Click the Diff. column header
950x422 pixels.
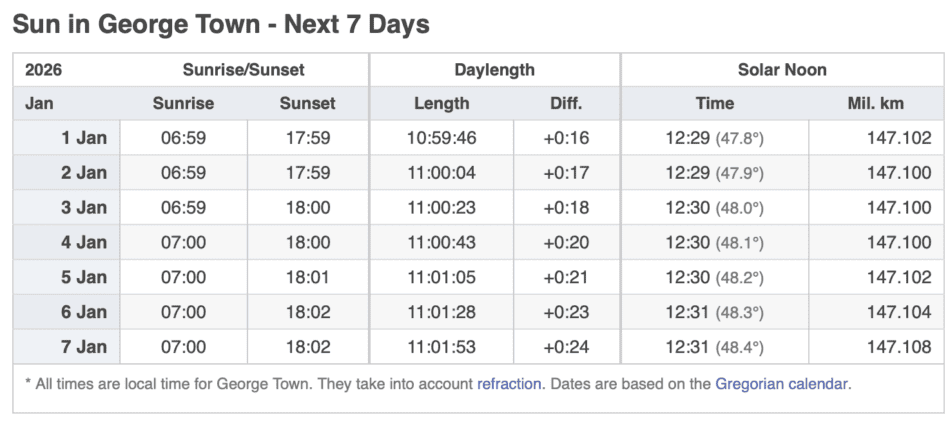click(x=566, y=103)
